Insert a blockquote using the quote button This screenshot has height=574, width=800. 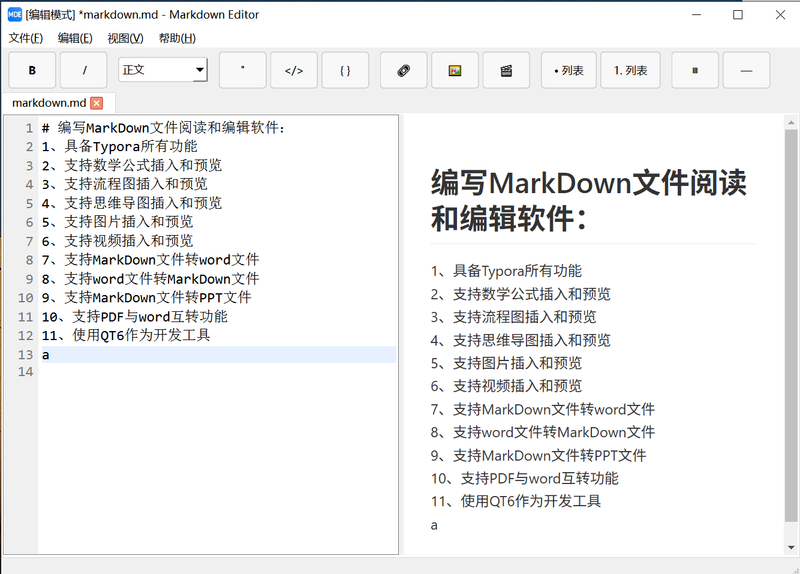tap(243, 70)
